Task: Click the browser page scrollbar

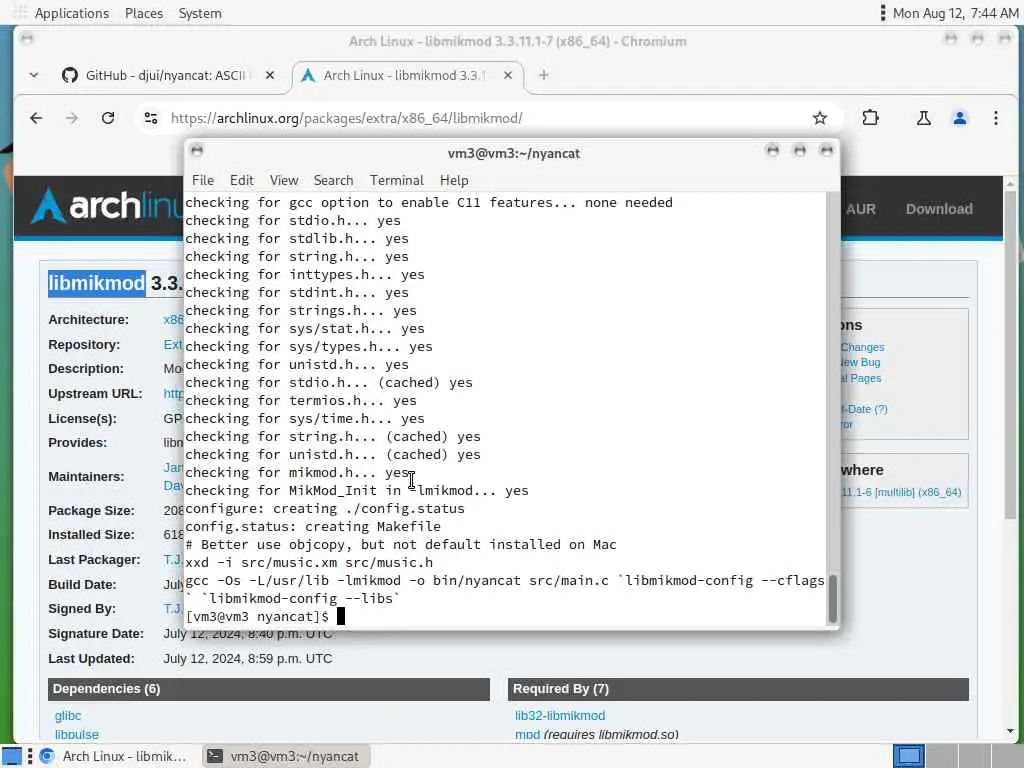Action: (x=1010, y=353)
